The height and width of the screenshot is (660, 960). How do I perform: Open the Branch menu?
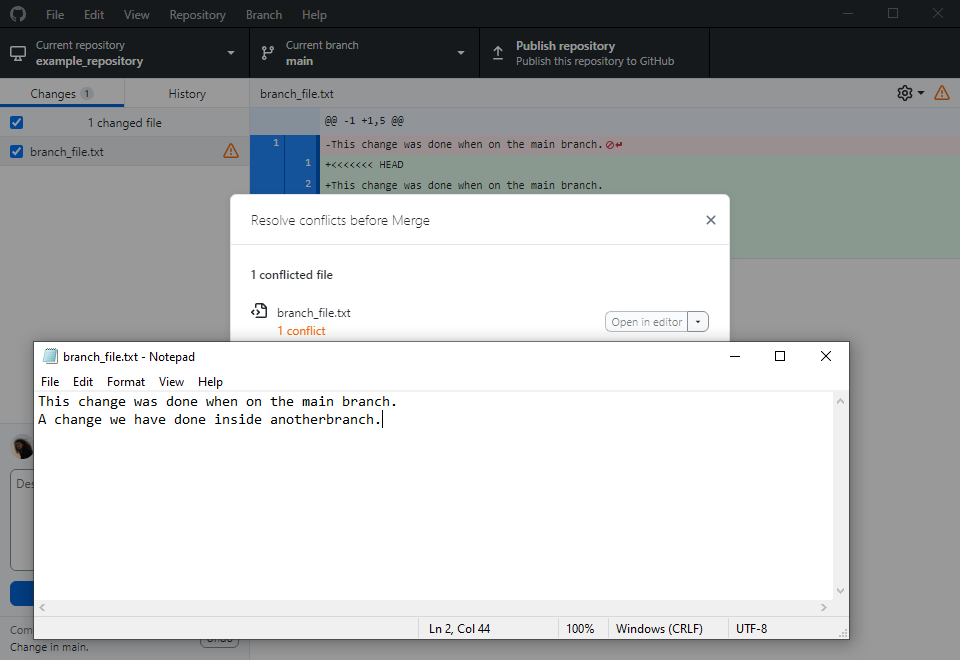264,15
